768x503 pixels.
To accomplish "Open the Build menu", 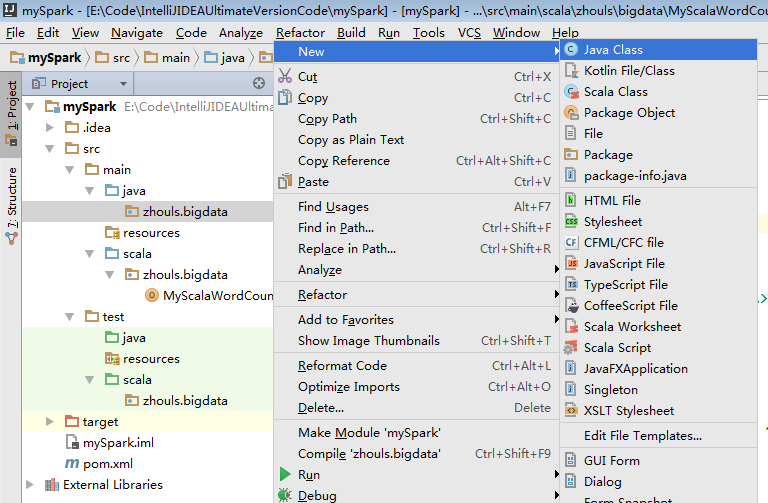I will pos(351,33).
